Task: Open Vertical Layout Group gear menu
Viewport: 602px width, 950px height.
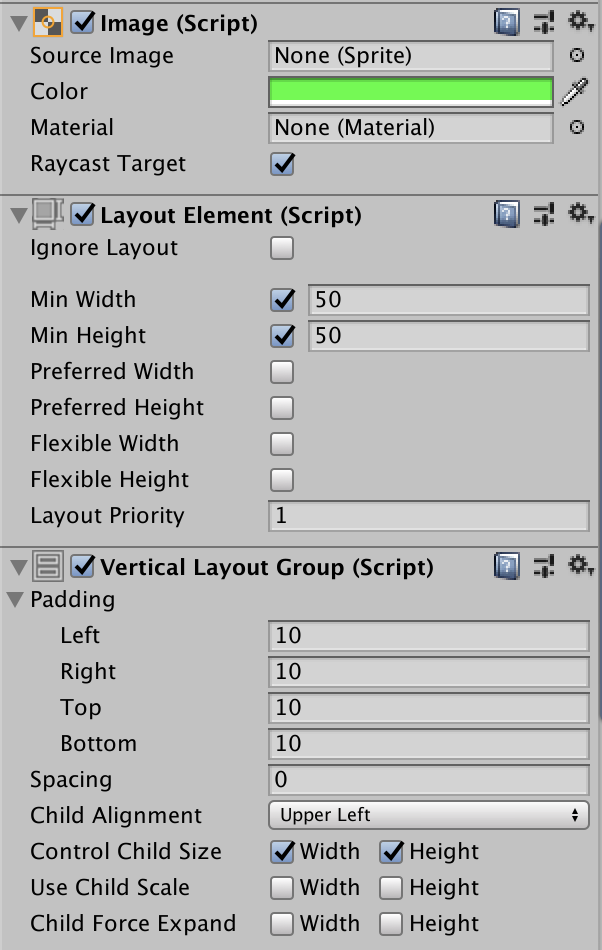Action: (581, 566)
